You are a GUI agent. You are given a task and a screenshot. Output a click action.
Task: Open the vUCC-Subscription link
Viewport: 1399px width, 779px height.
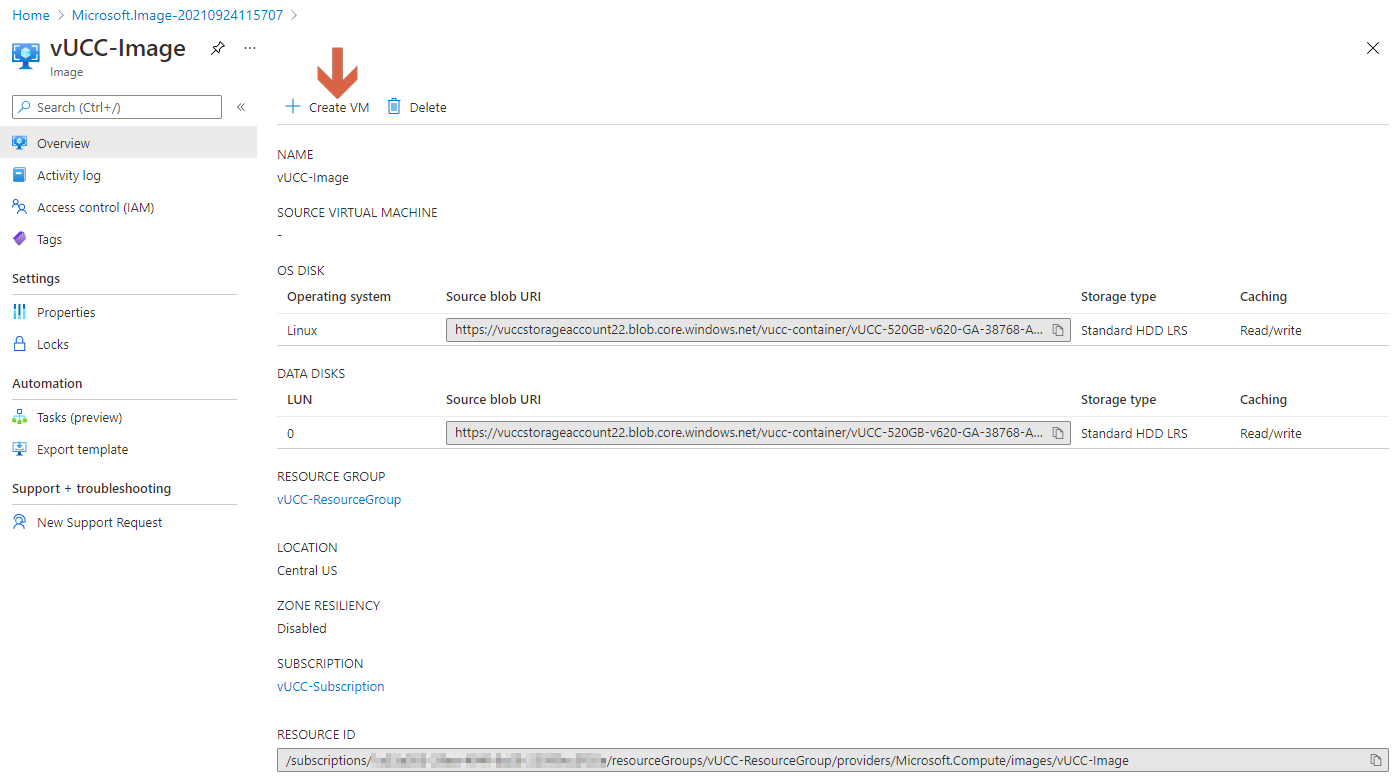point(331,686)
